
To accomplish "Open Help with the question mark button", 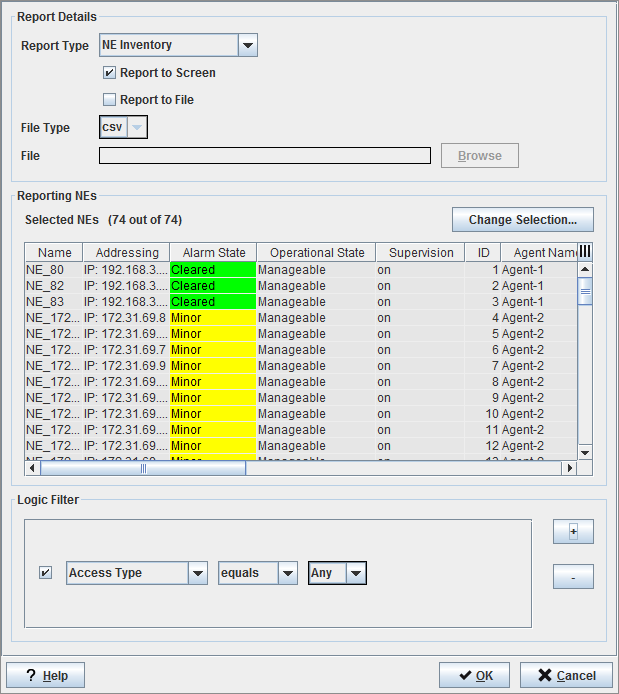I will [x=46, y=675].
